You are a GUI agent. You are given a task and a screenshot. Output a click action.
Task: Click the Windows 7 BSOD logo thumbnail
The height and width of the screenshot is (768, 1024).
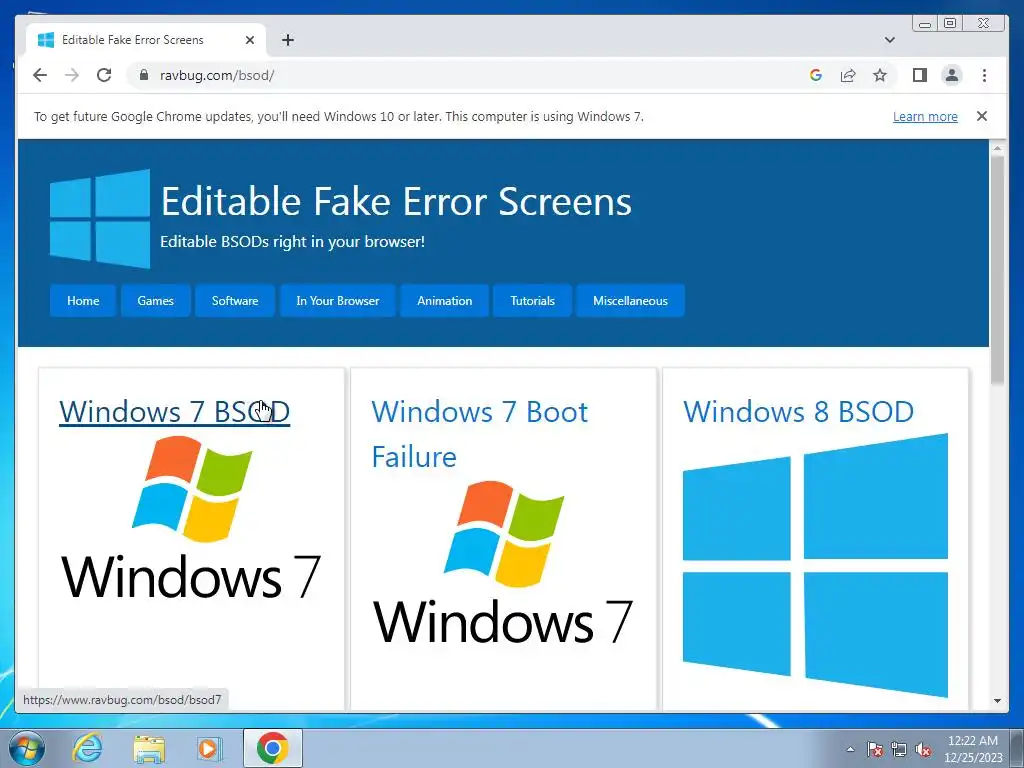click(x=191, y=517)
